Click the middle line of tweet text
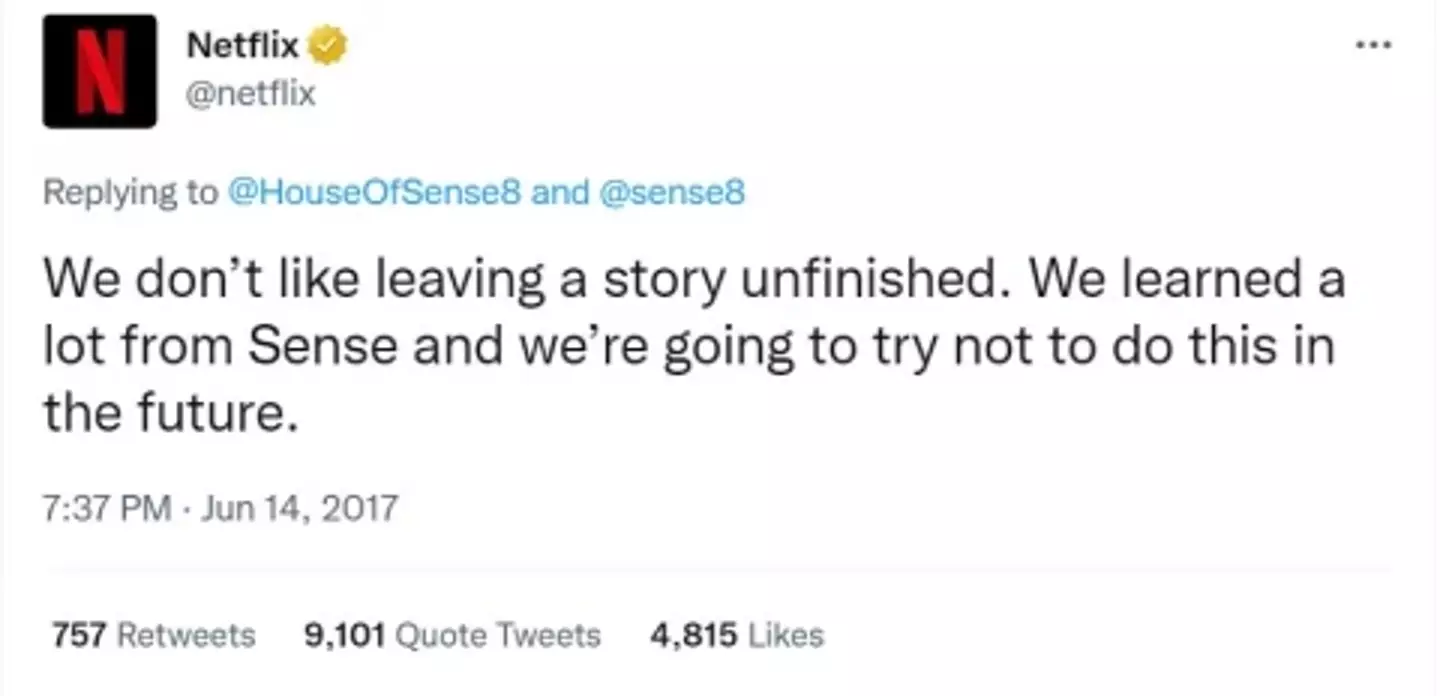This screenshot has height=696, width=1440. [688, 347]
